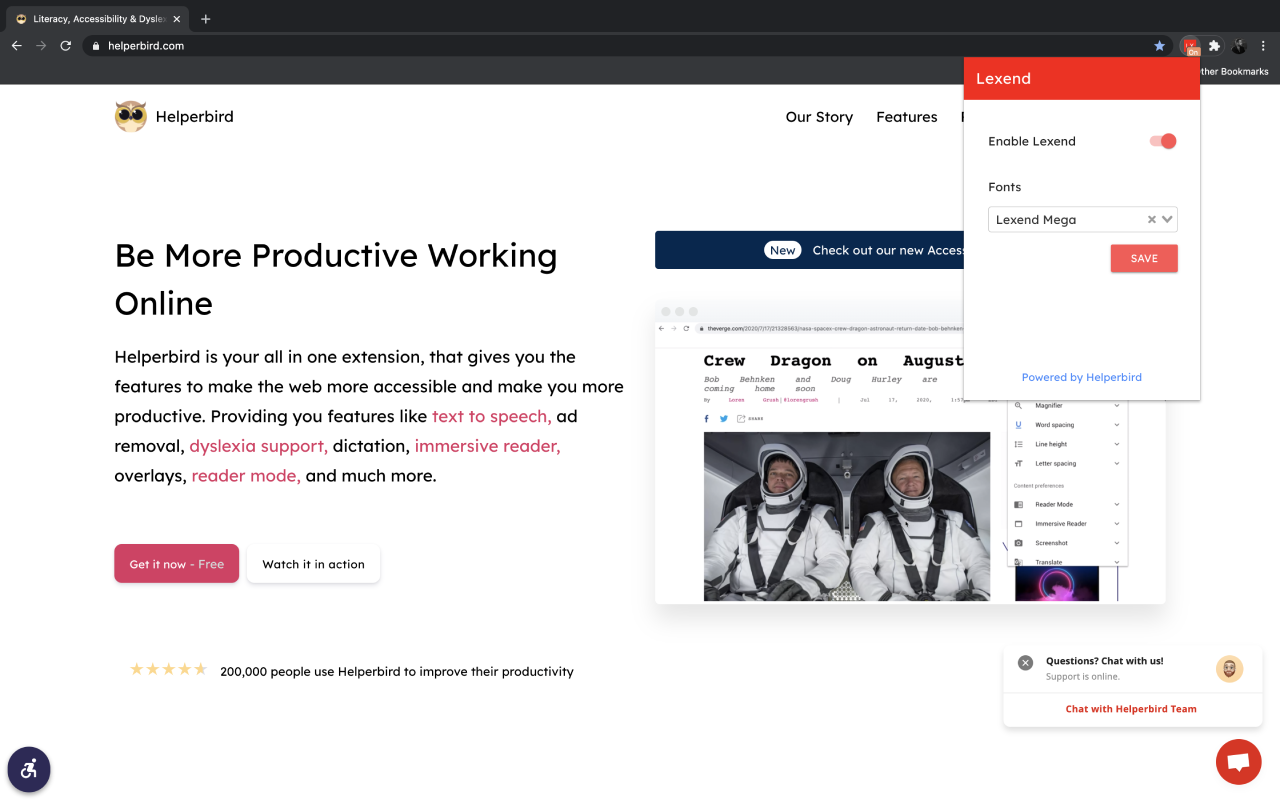Click the support agent avatar
This screenshot has width=1280, height=800.
point(1229,669)
